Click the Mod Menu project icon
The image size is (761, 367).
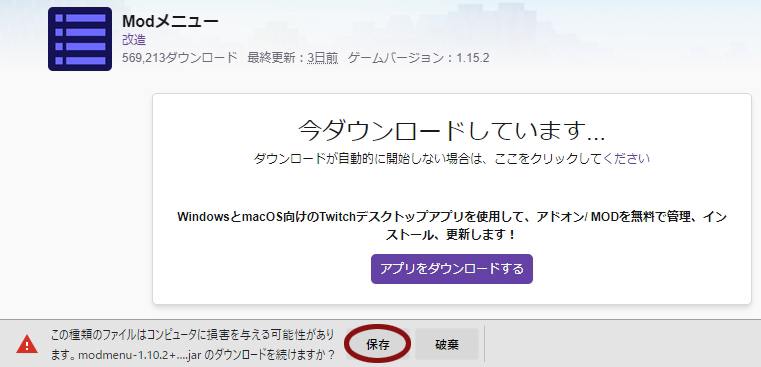80,39
